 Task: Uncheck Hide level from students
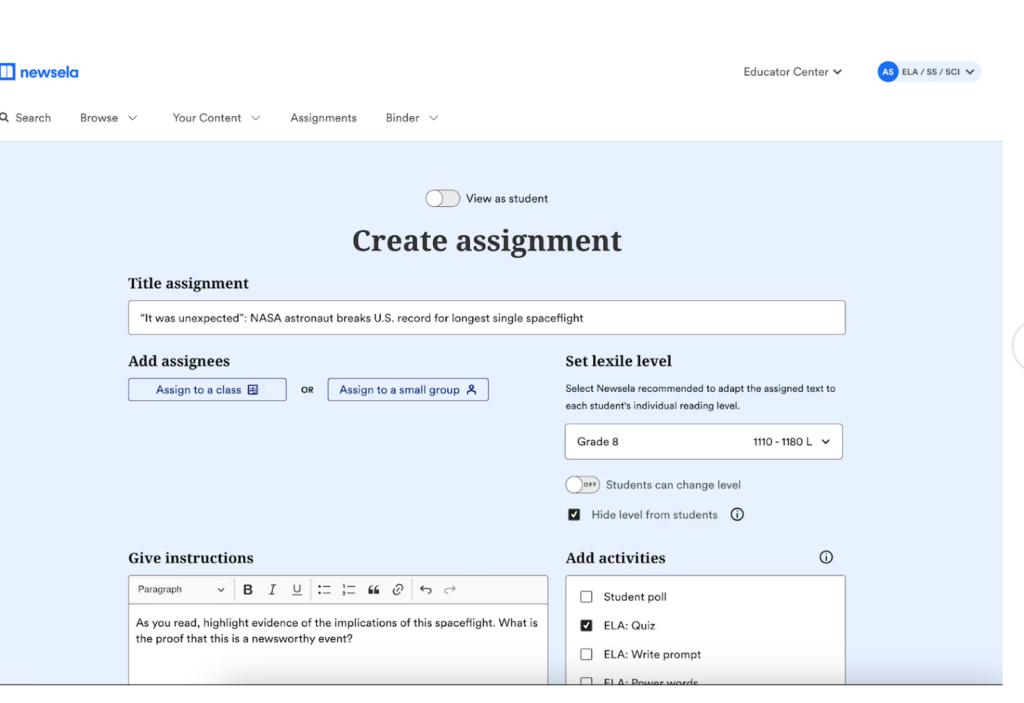pos(574,514)
